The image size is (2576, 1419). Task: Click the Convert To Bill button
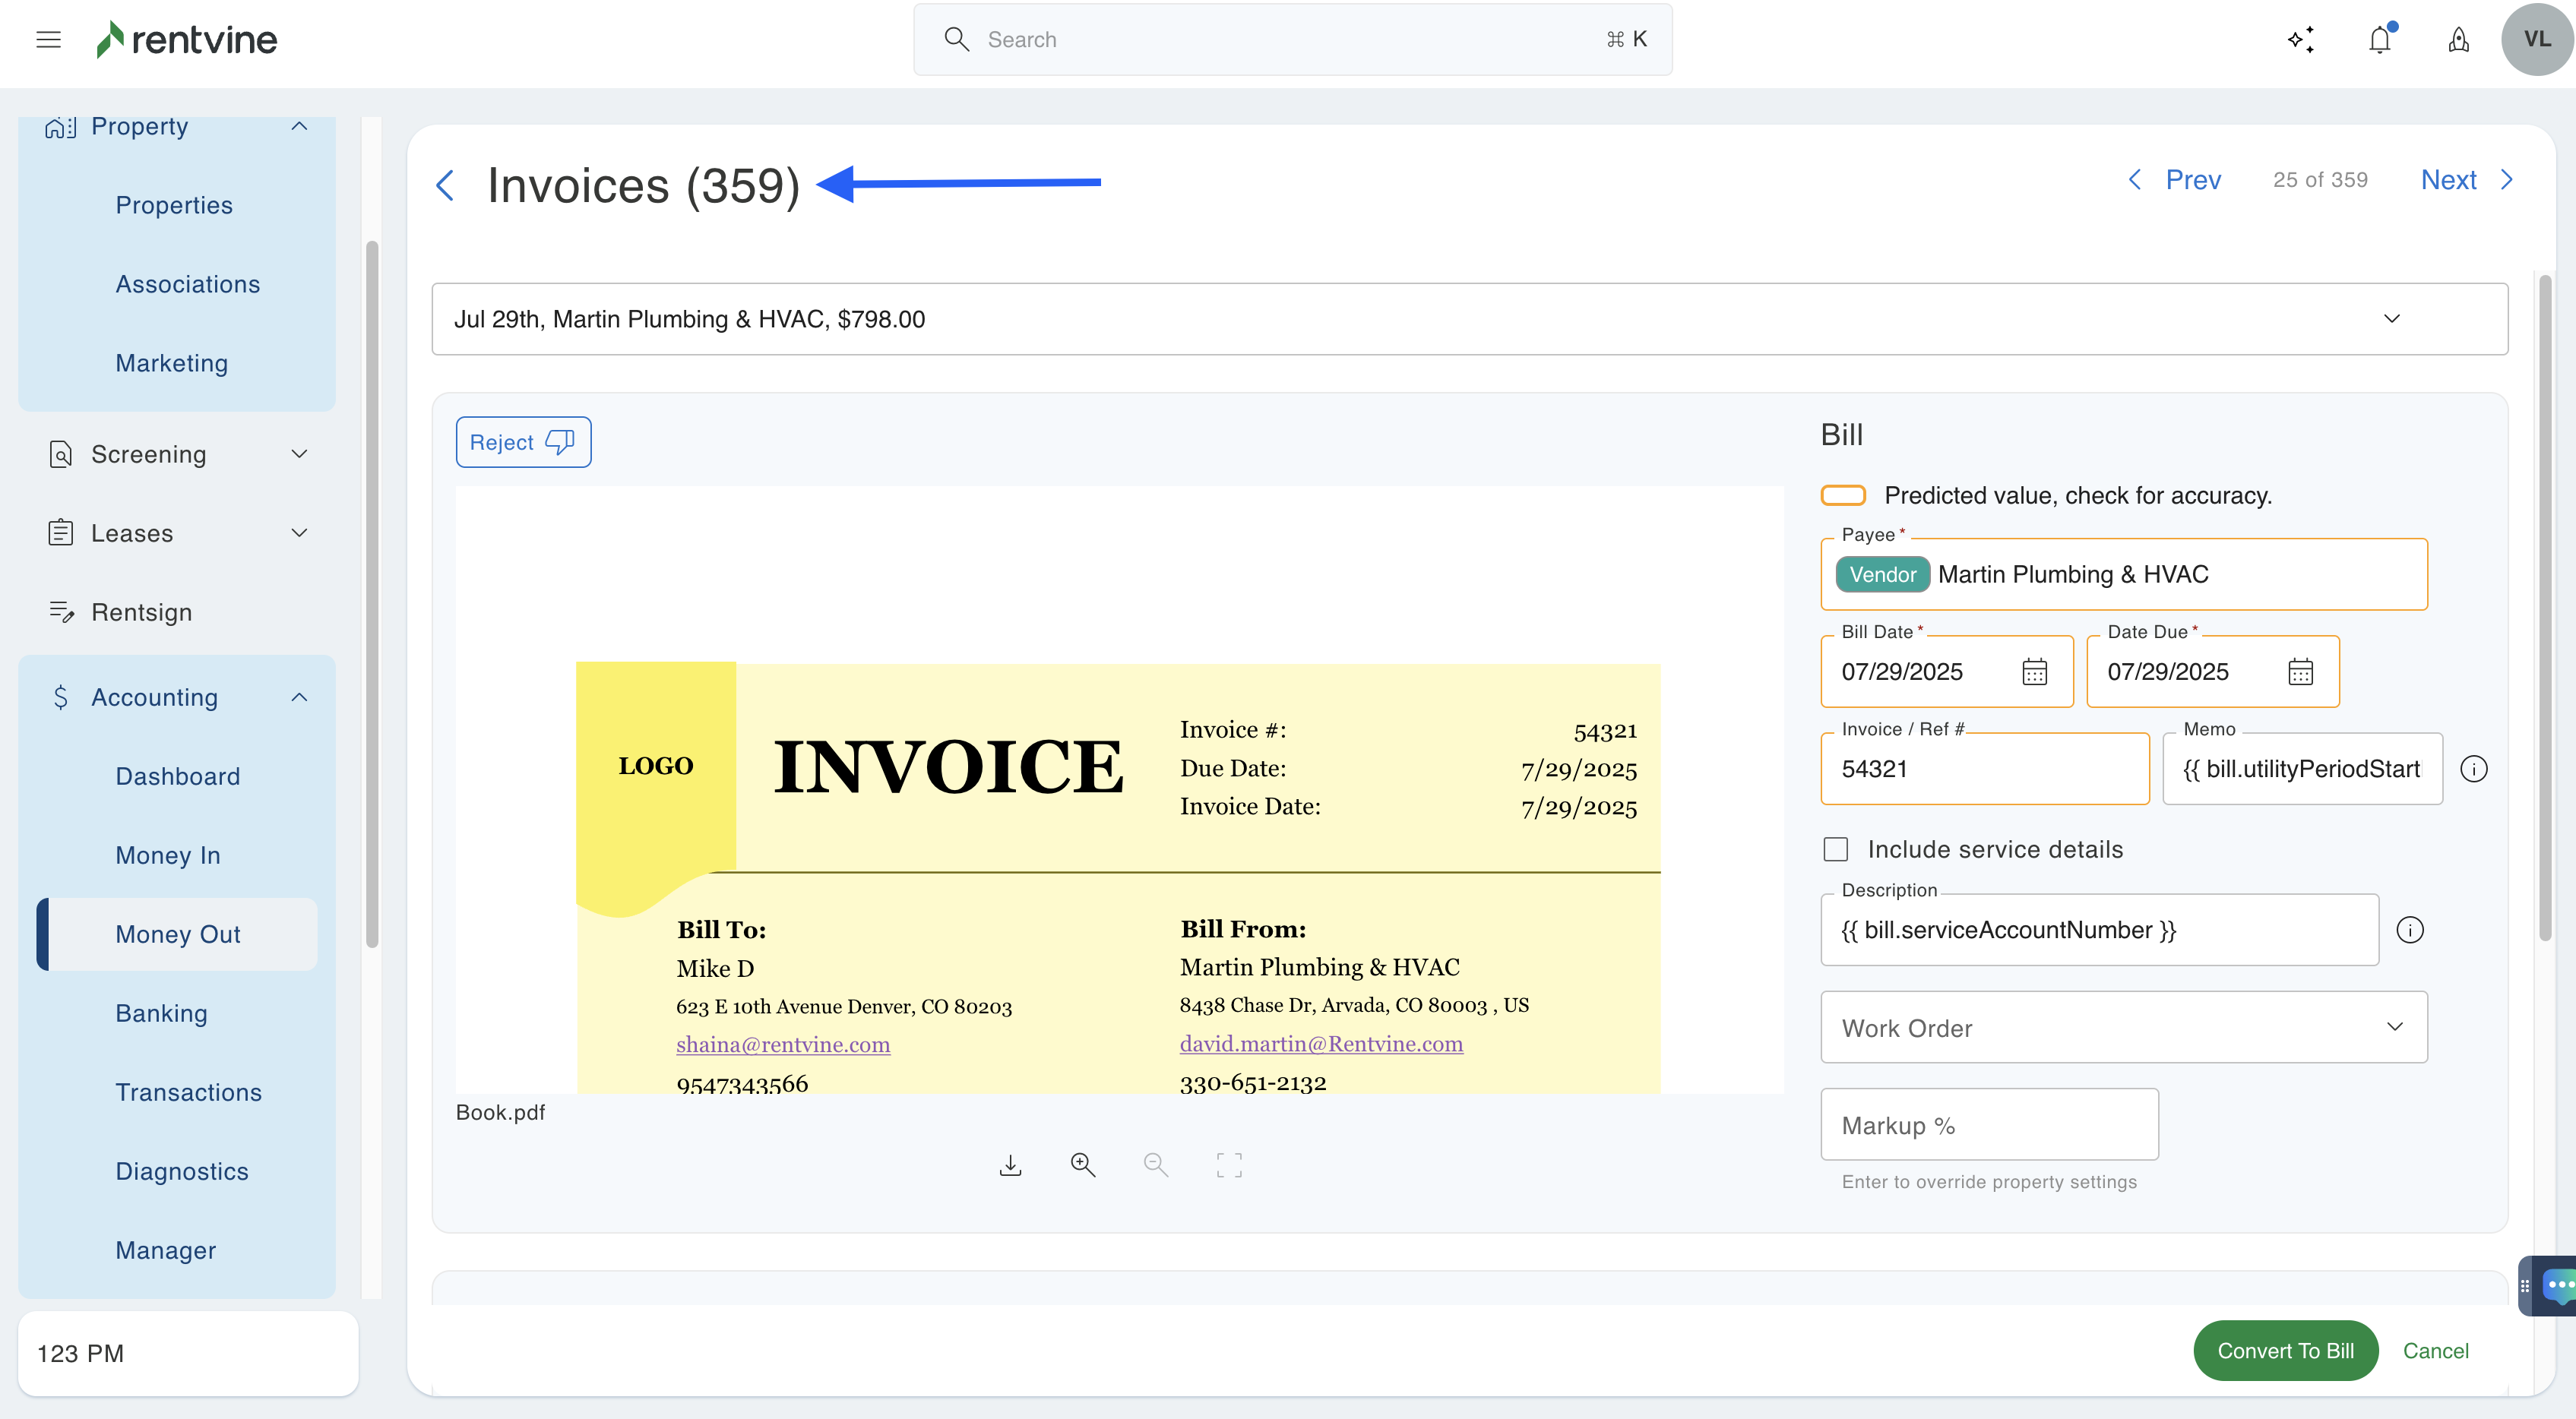[2285, 1351]
